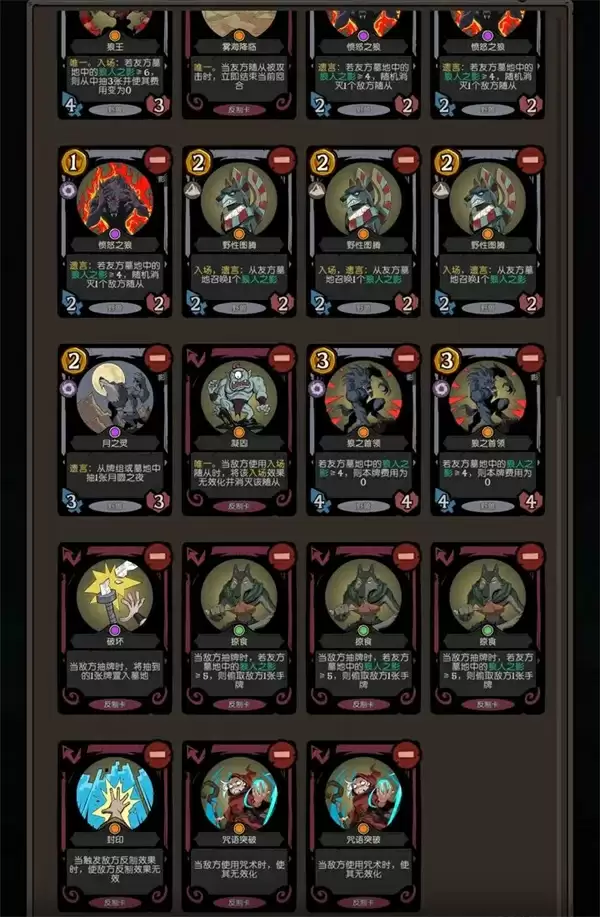Remove the 破坏 card using its minus icon
This screenshot has height=917, width=600.
pos(157,557)
